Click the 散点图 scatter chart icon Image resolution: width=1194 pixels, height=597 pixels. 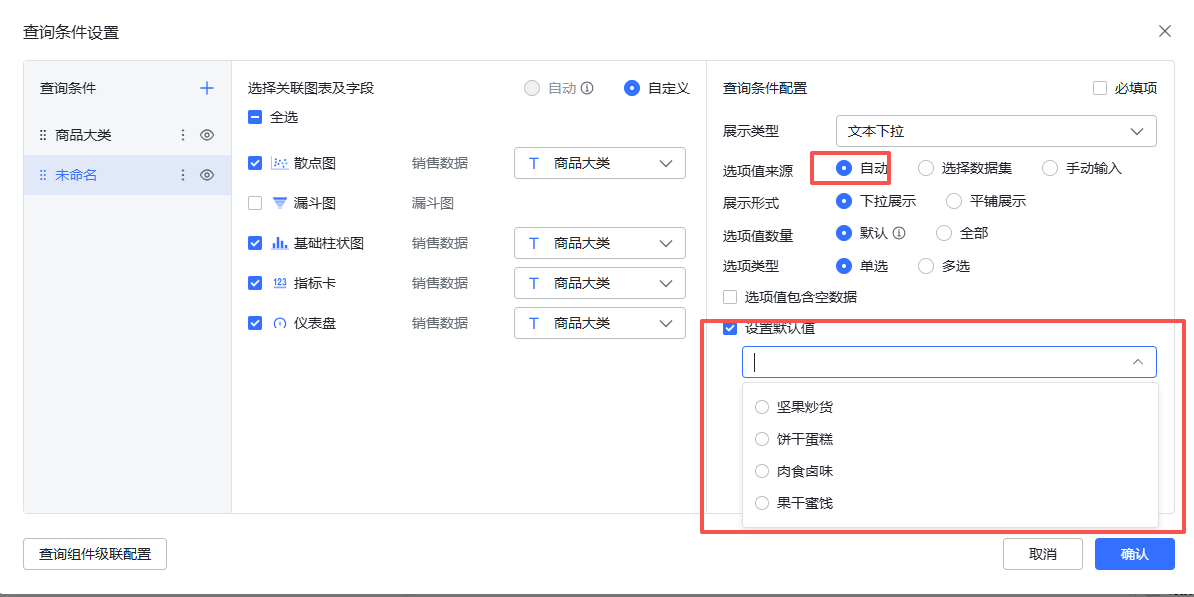(279, 163)
